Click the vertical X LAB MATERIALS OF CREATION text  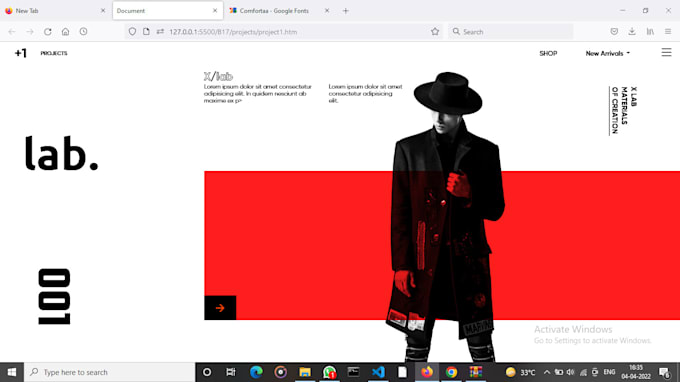[x=624, y=110]
